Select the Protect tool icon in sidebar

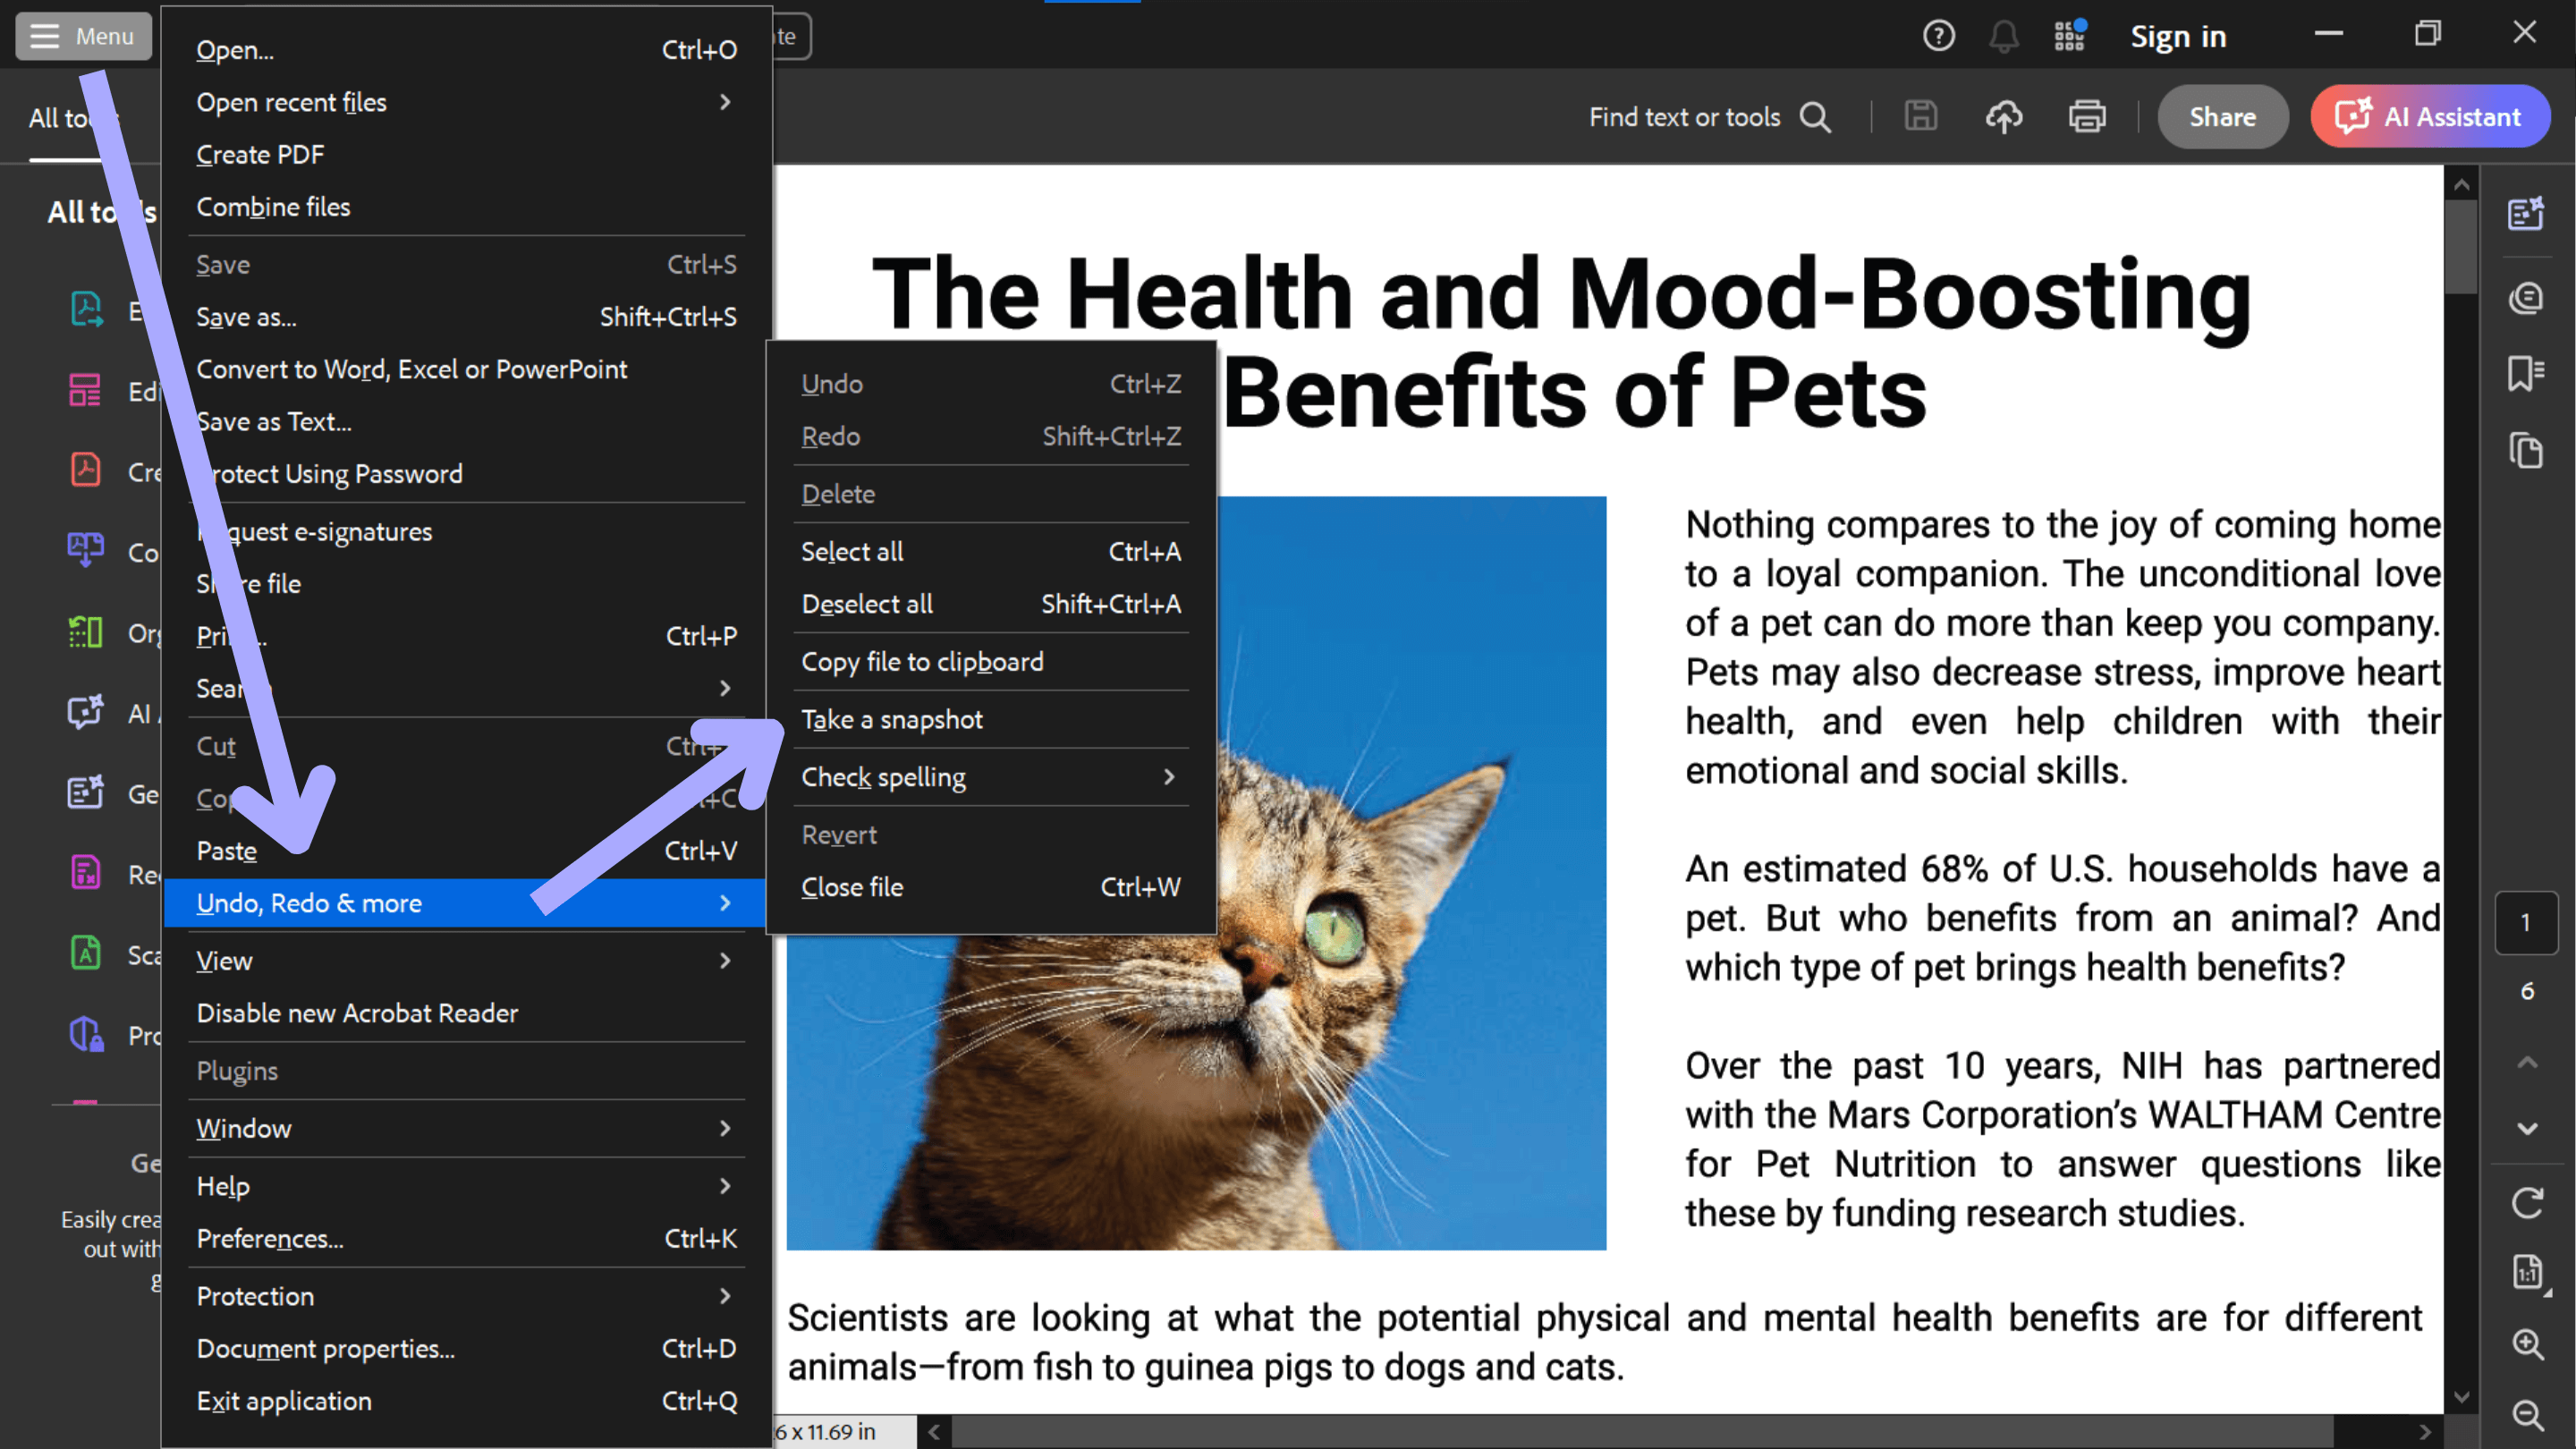pos(85,1035)
